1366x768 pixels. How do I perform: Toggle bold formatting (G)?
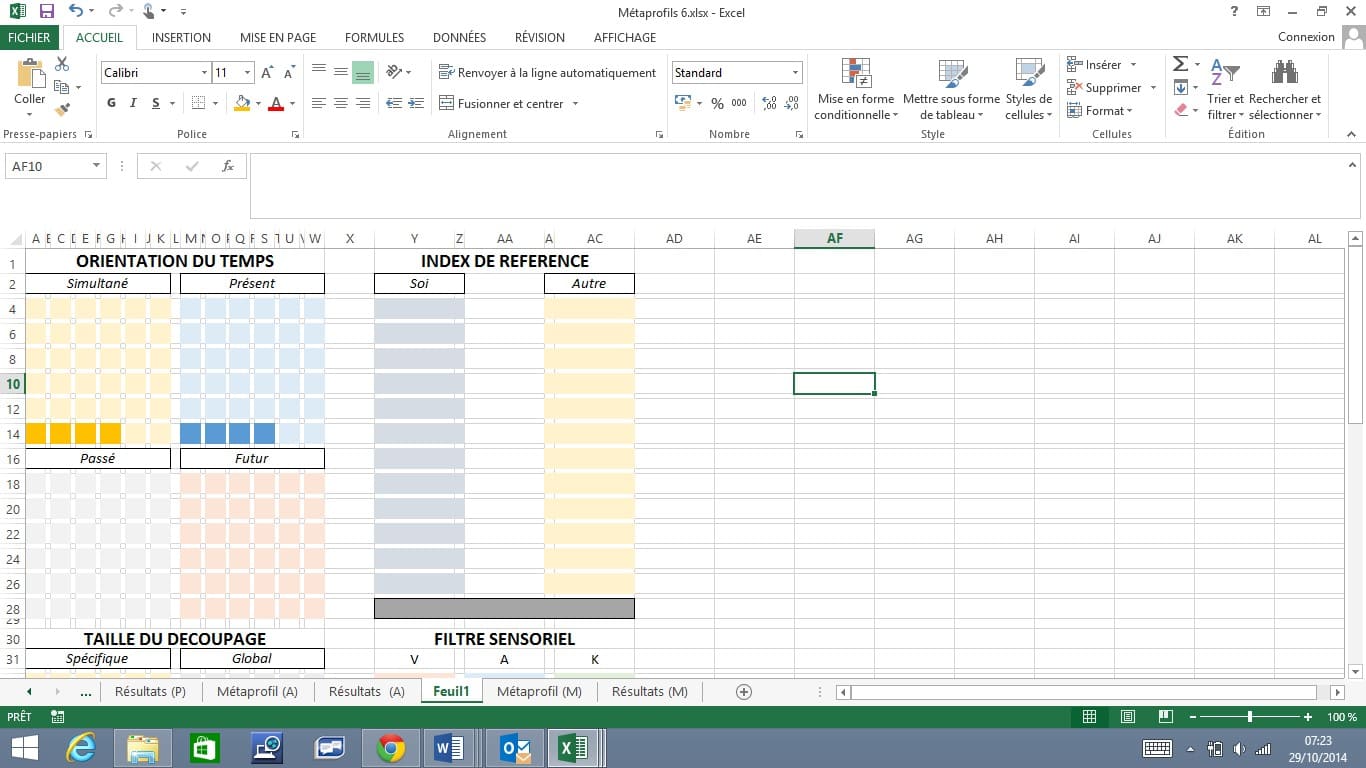(x=111, y=103)
